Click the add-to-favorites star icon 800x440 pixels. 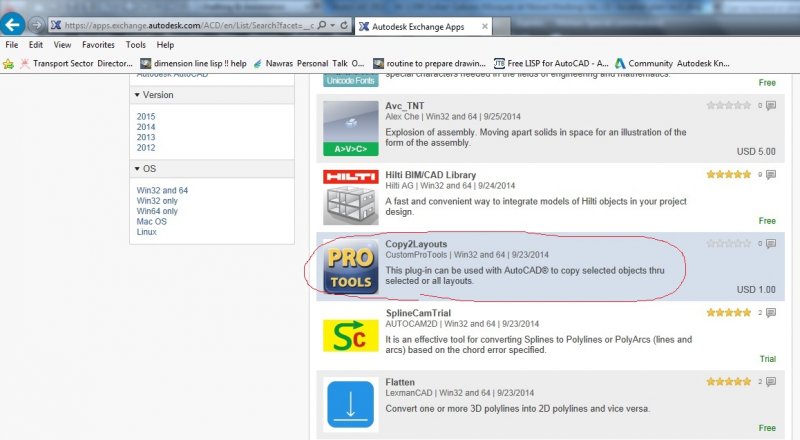8,64
